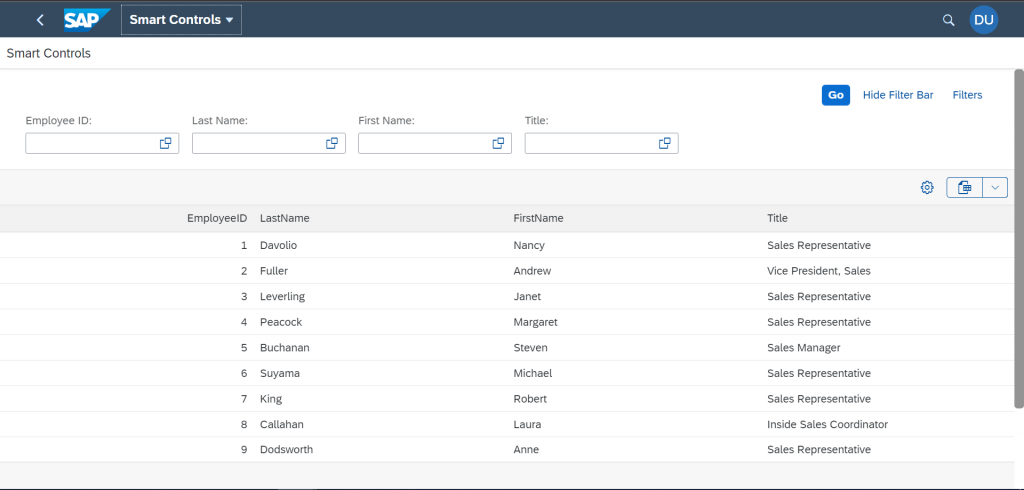The width and height of the screenshot is (1024, 490).
Task: Open the Filters dialog link
Action: pos(967,95)
